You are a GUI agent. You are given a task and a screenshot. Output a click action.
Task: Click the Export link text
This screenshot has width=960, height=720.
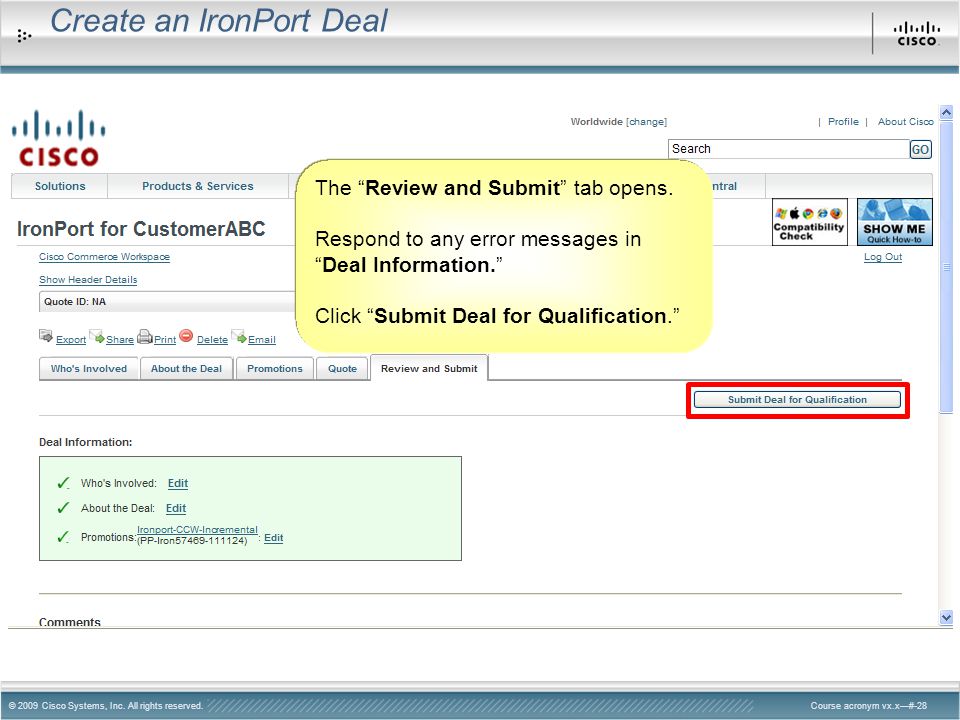click(x=71, y=340)
